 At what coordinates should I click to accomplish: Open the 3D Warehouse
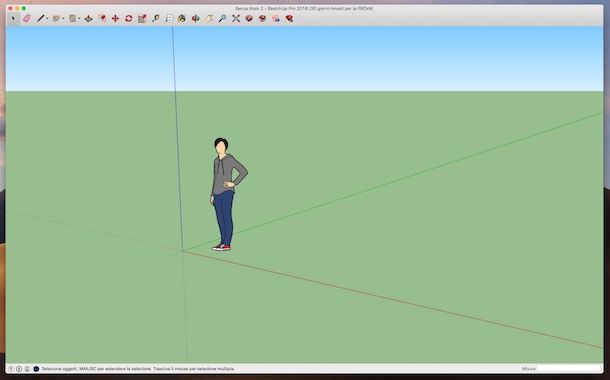click(249, 18)
